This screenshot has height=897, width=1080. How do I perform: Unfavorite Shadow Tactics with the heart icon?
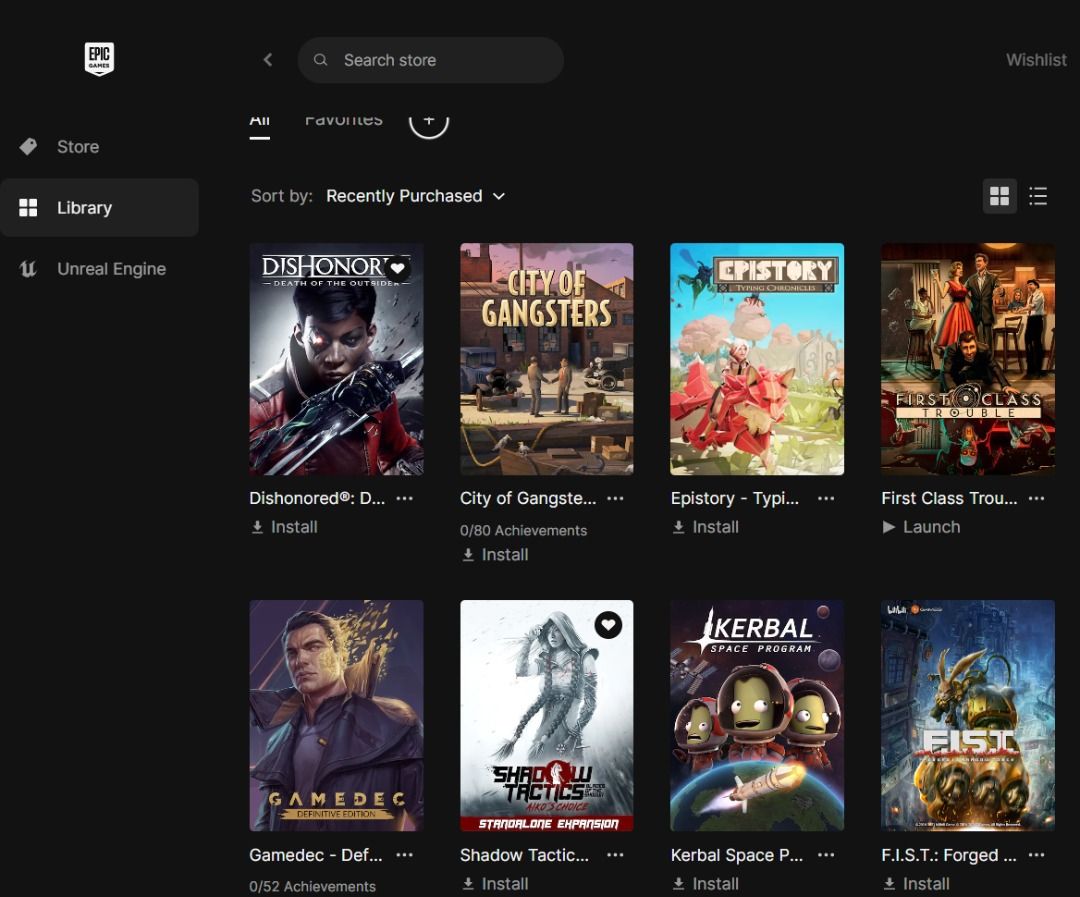[608, 626]
